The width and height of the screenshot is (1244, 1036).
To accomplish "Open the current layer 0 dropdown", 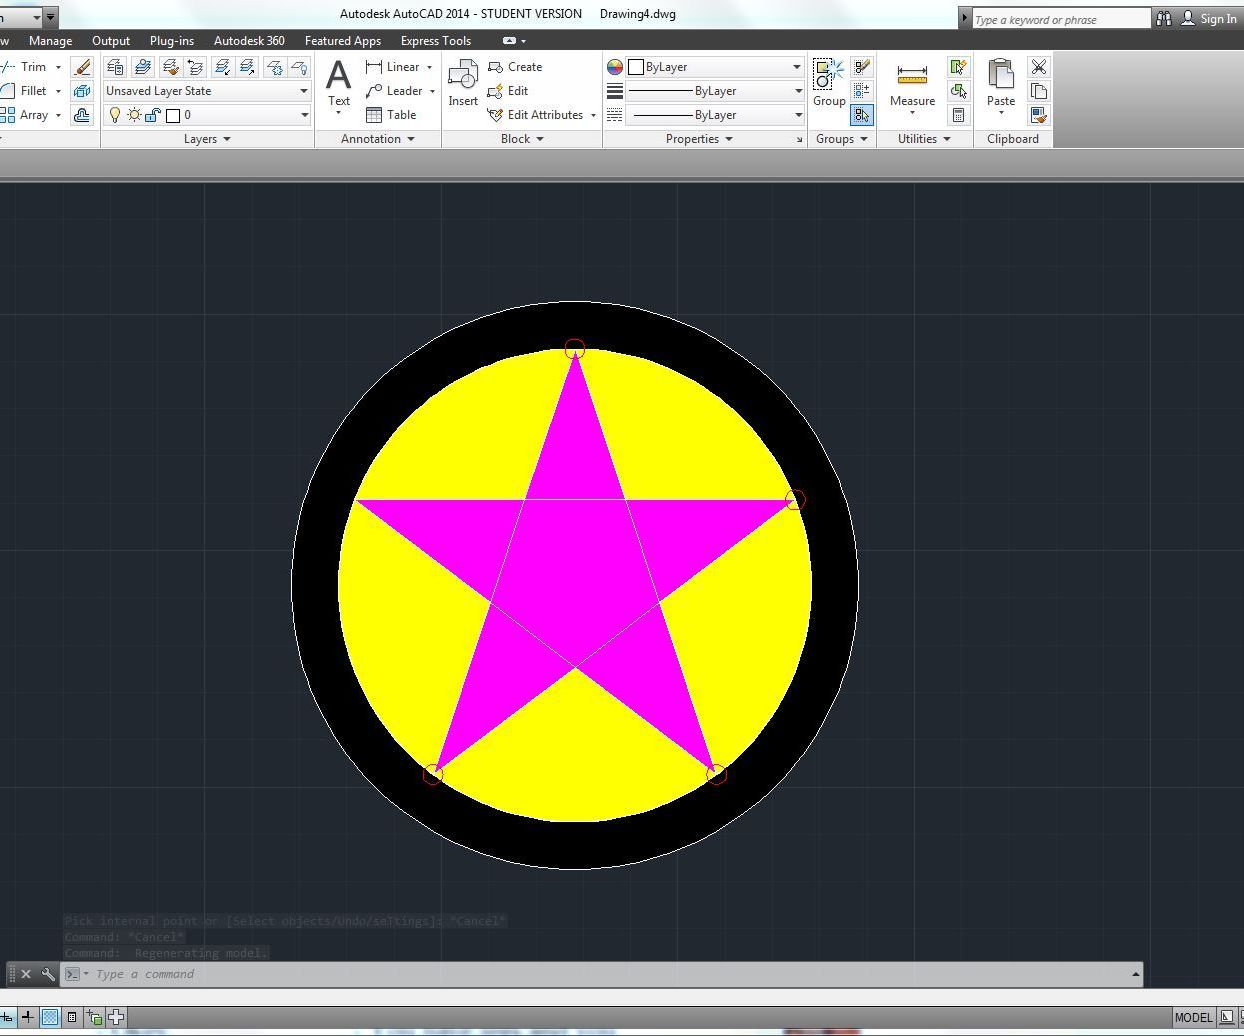I will coord(207,115).
